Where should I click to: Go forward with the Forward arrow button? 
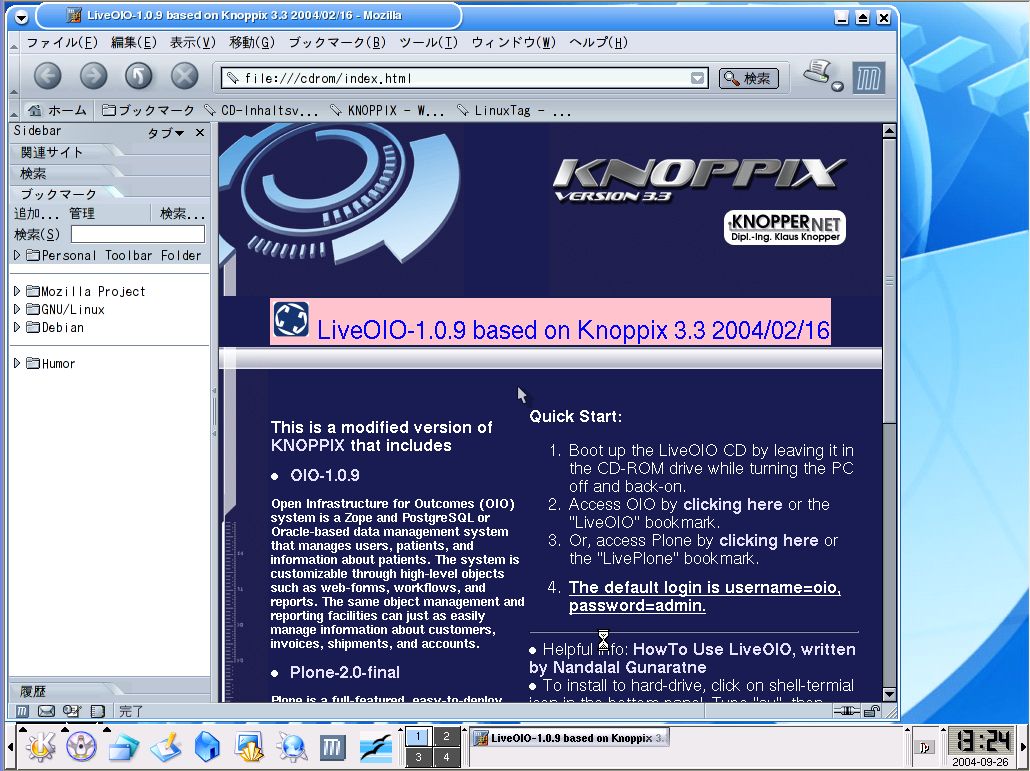click(93, 77)
